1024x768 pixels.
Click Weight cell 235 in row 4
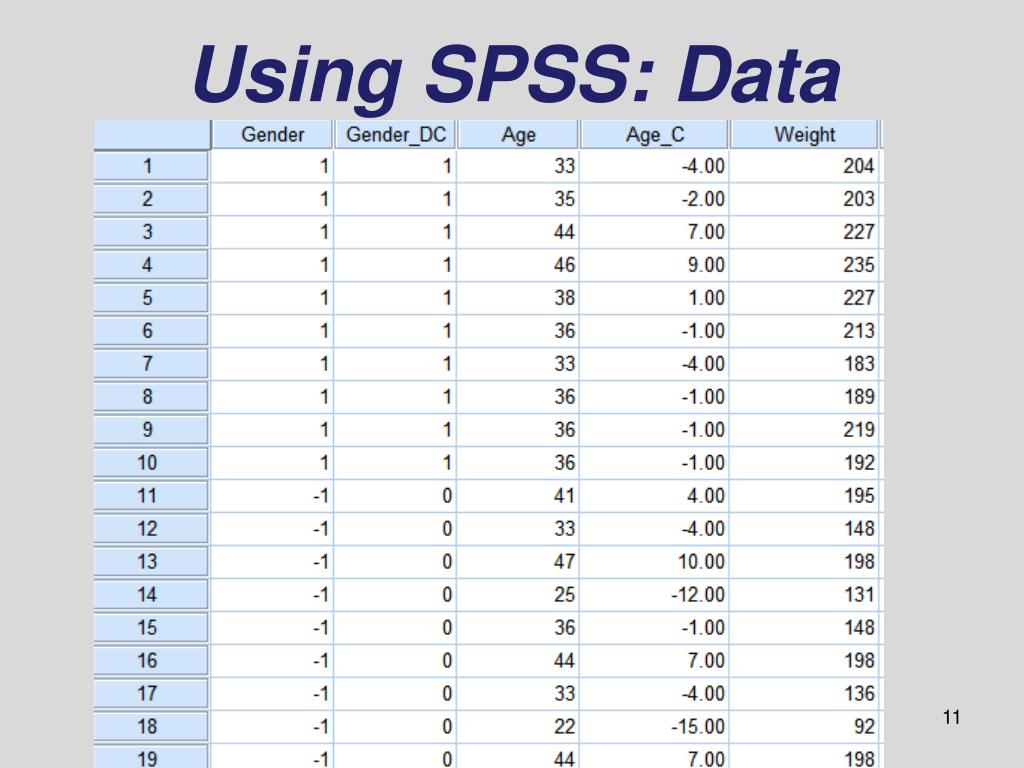(x=804, y=264)
